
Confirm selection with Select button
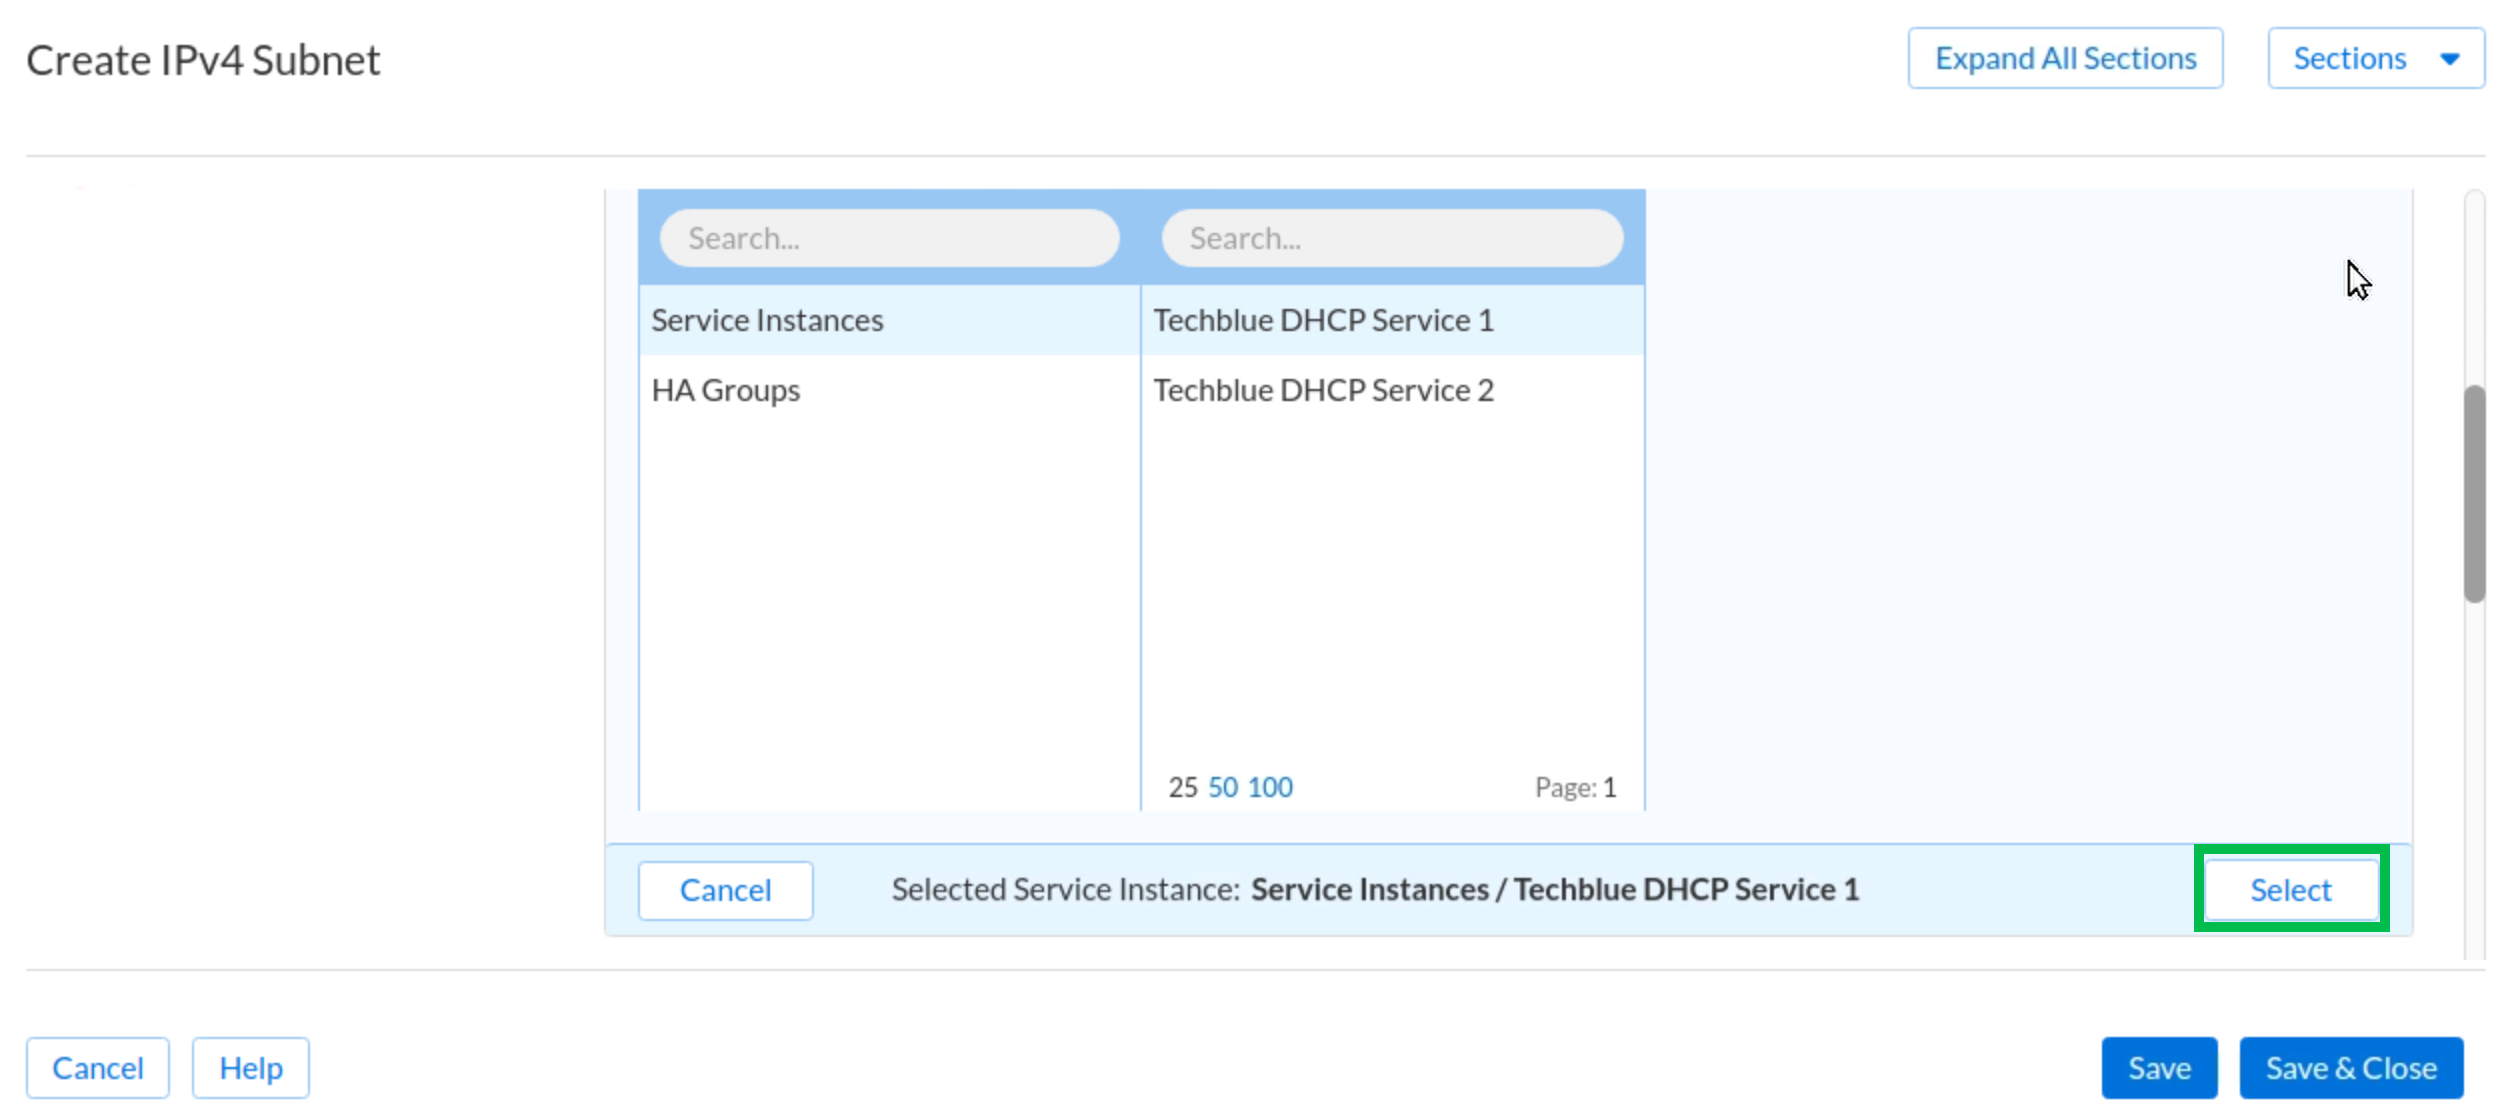coord(2290,890)
